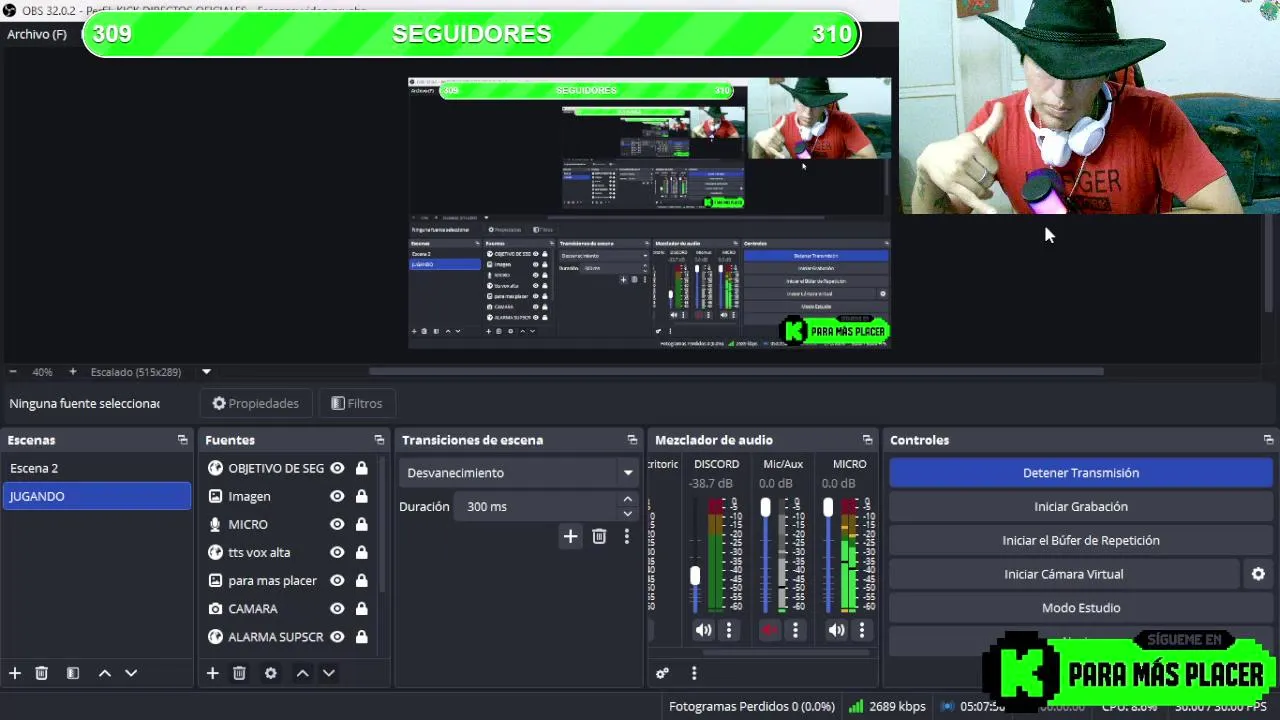
Task: Adjust the Mic/Aux volume slider
Action: (765, 508)
